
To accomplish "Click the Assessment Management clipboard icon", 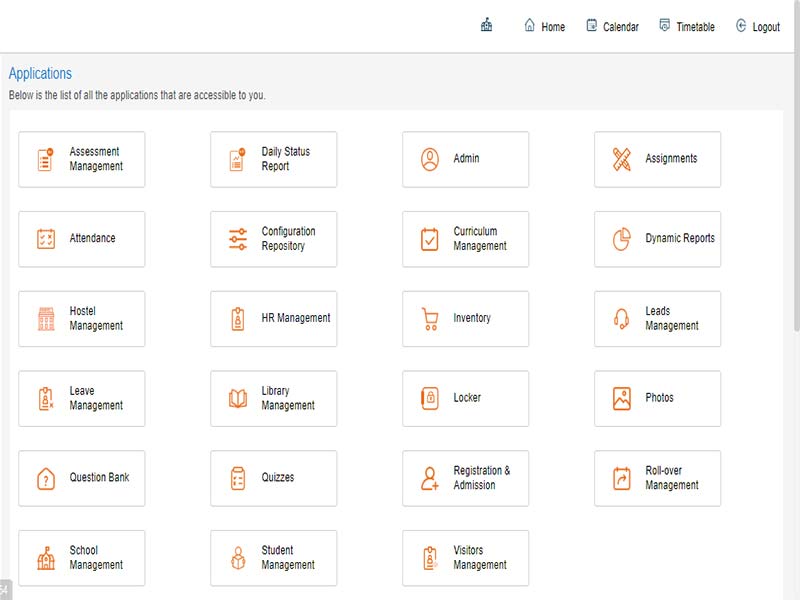I will point(45,159).
